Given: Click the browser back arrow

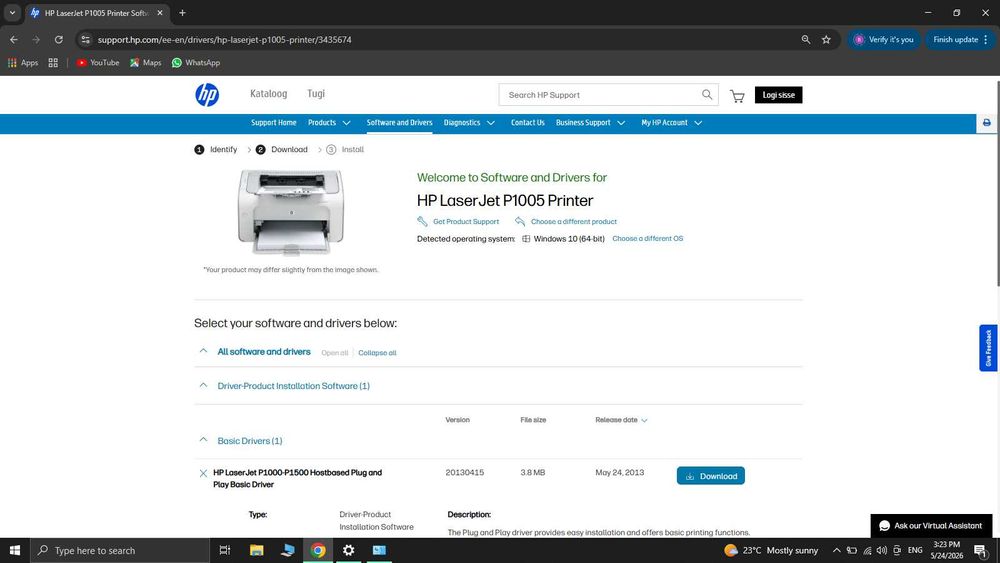Looking at the screenshot, I should click(13, 40).
